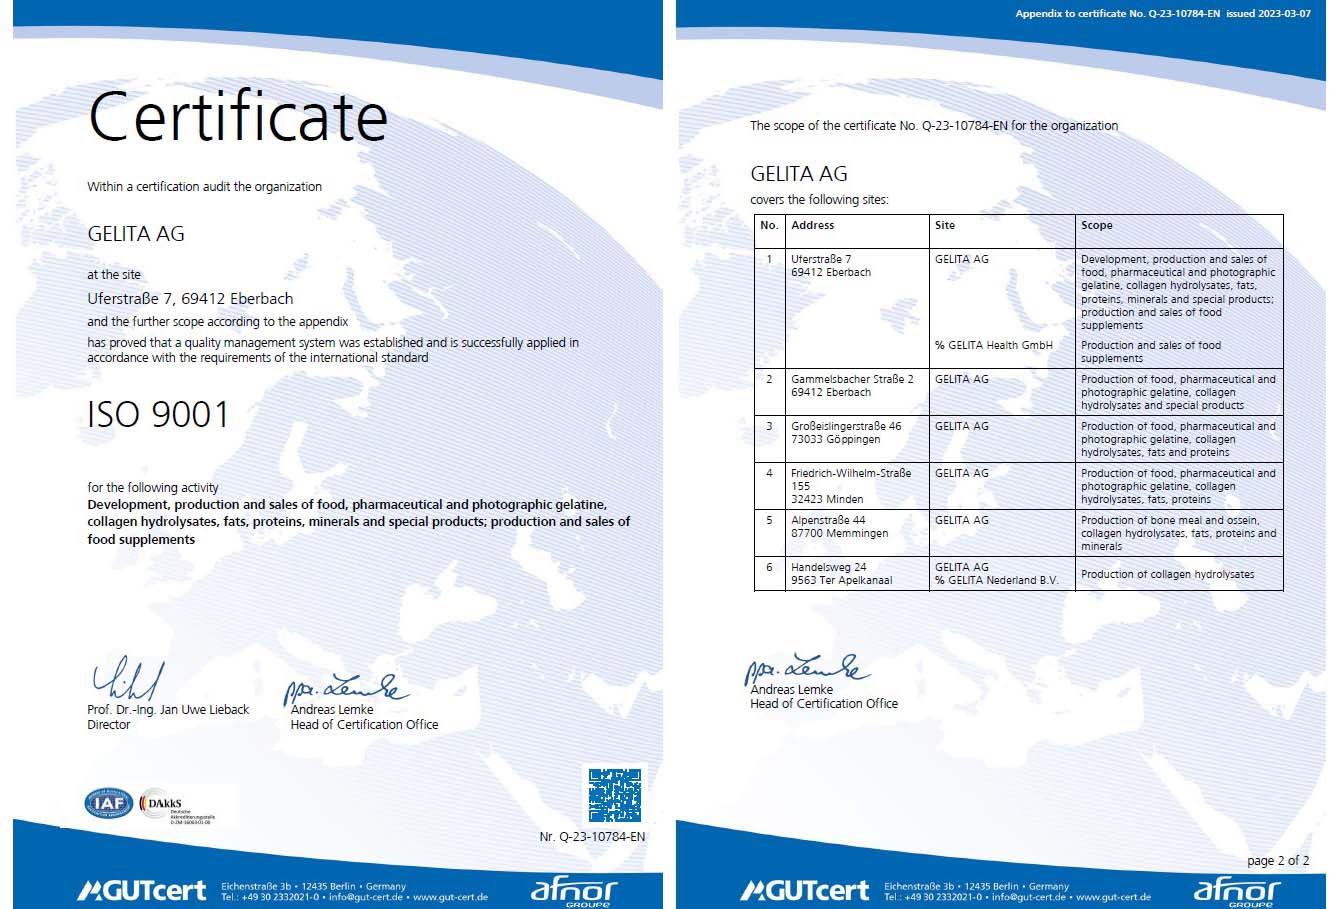
Task: Click the "ISO 9001" standard title
Action: click(158, 414)
